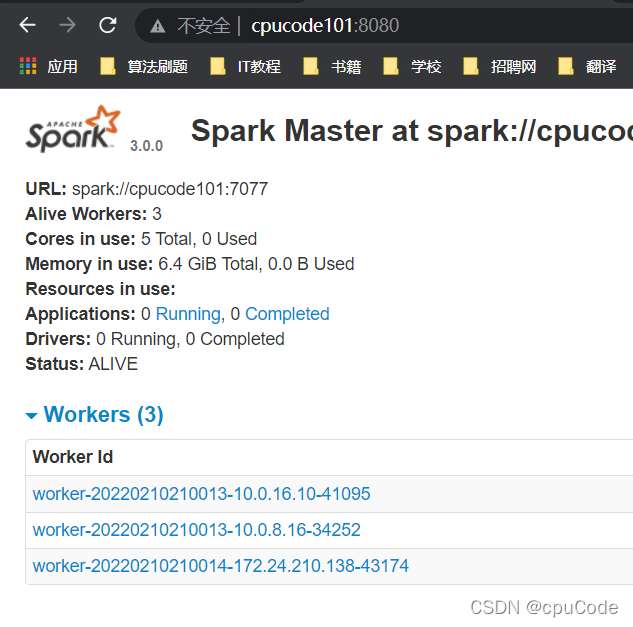The image size is (633, 627).
Task: Open the Running applications link
Action: [188, 314]
